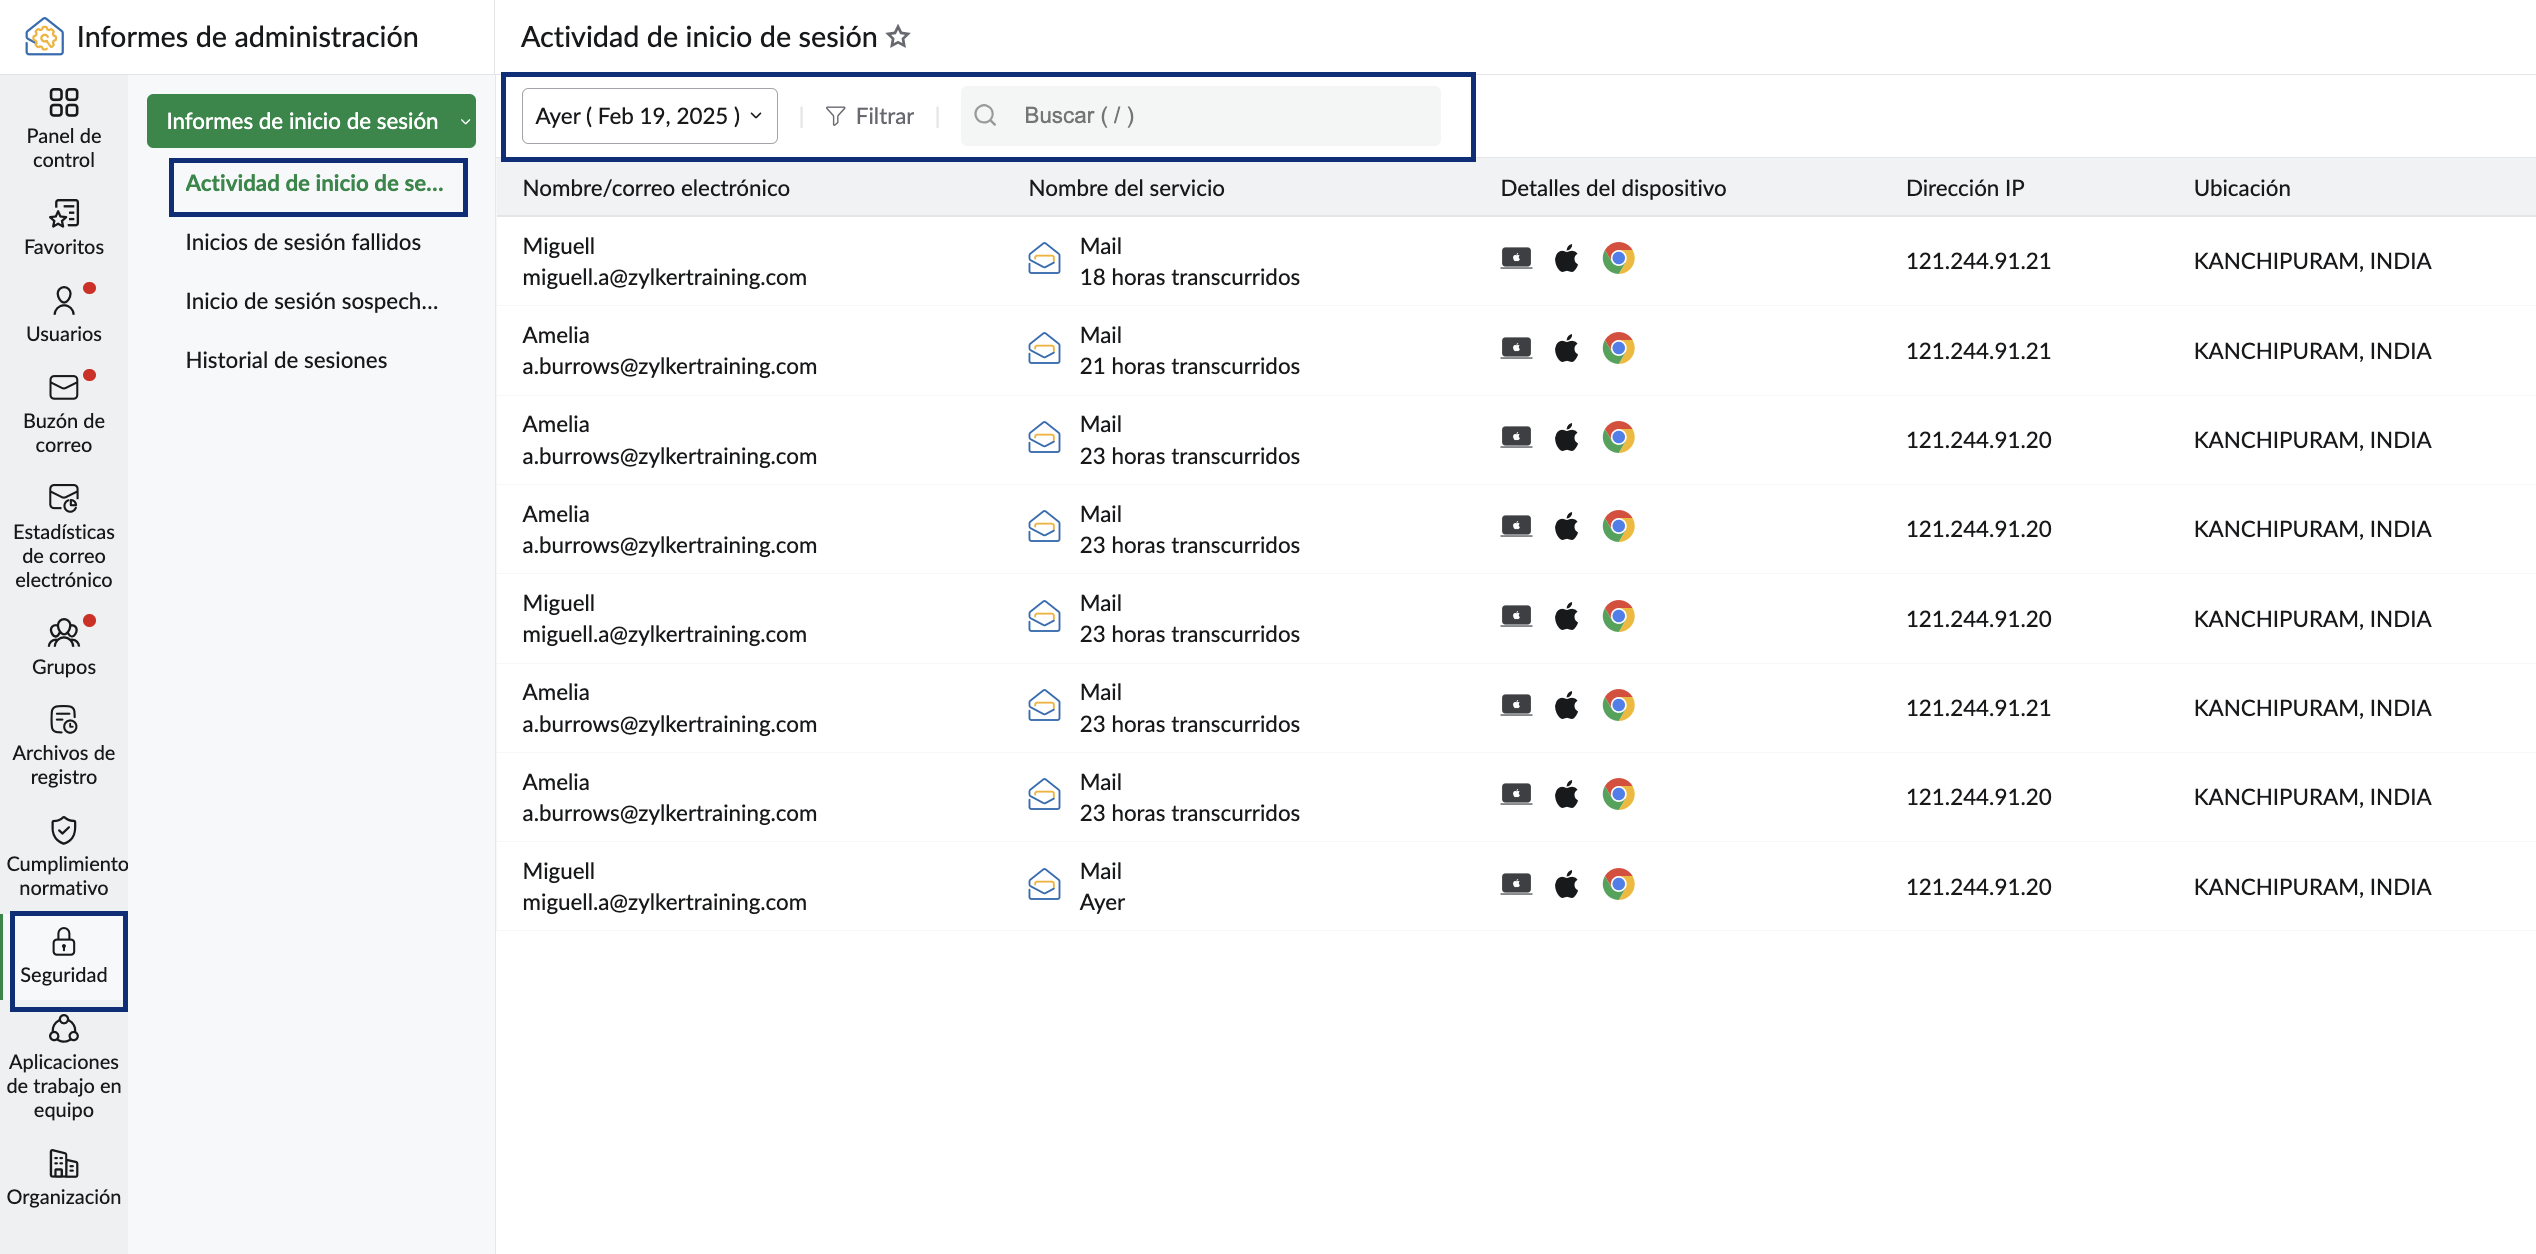Click Mail icon in 18 horas transcurridos row
This screenshot has height=1254, width=2536.
tap(1044, 259)
